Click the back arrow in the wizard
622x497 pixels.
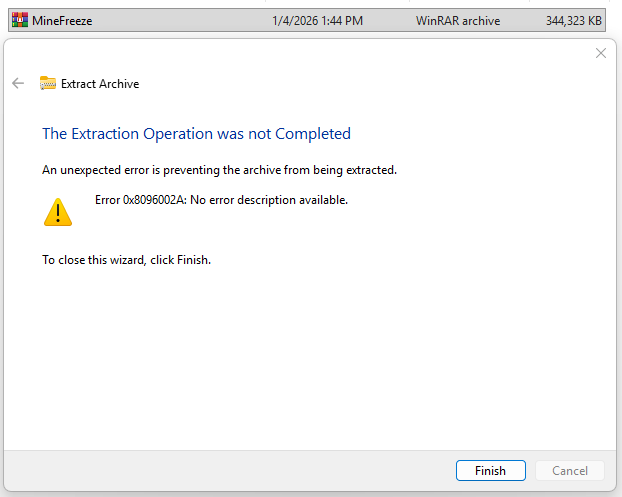click(18, 84)
